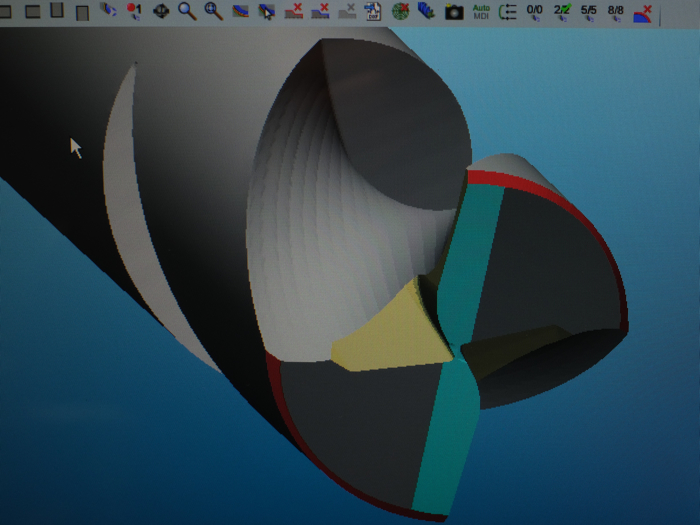Viewport: 700px width, 525px height.
Task: Click the blue curve with red X icon at toolbar end
Action: coord(643,12)
